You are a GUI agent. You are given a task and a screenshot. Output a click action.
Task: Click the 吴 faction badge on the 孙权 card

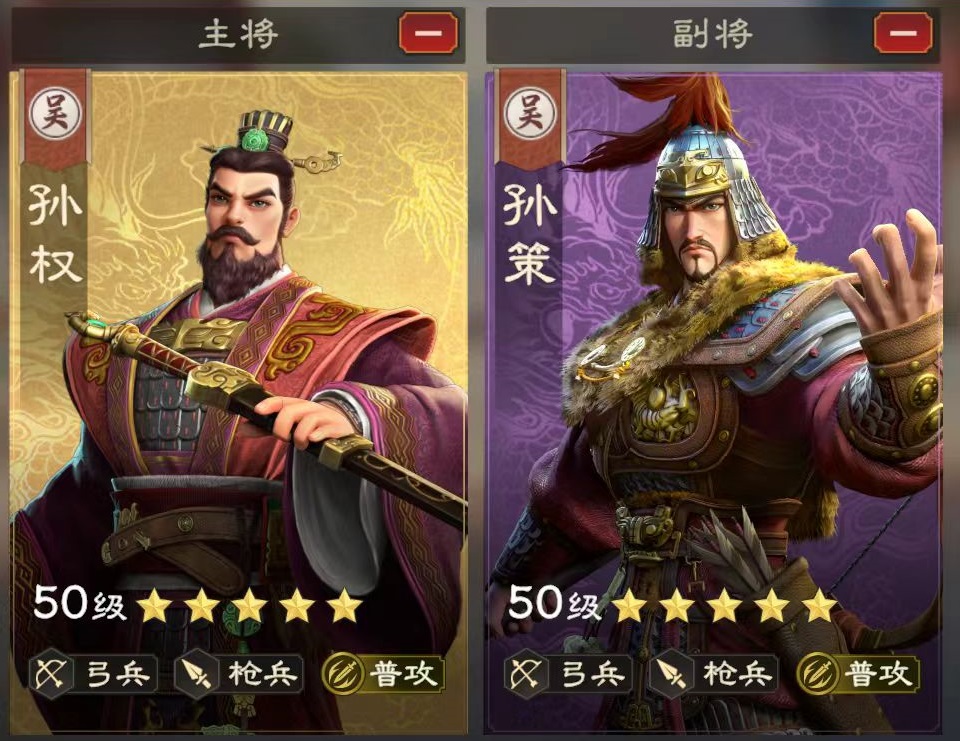(56, 115)
